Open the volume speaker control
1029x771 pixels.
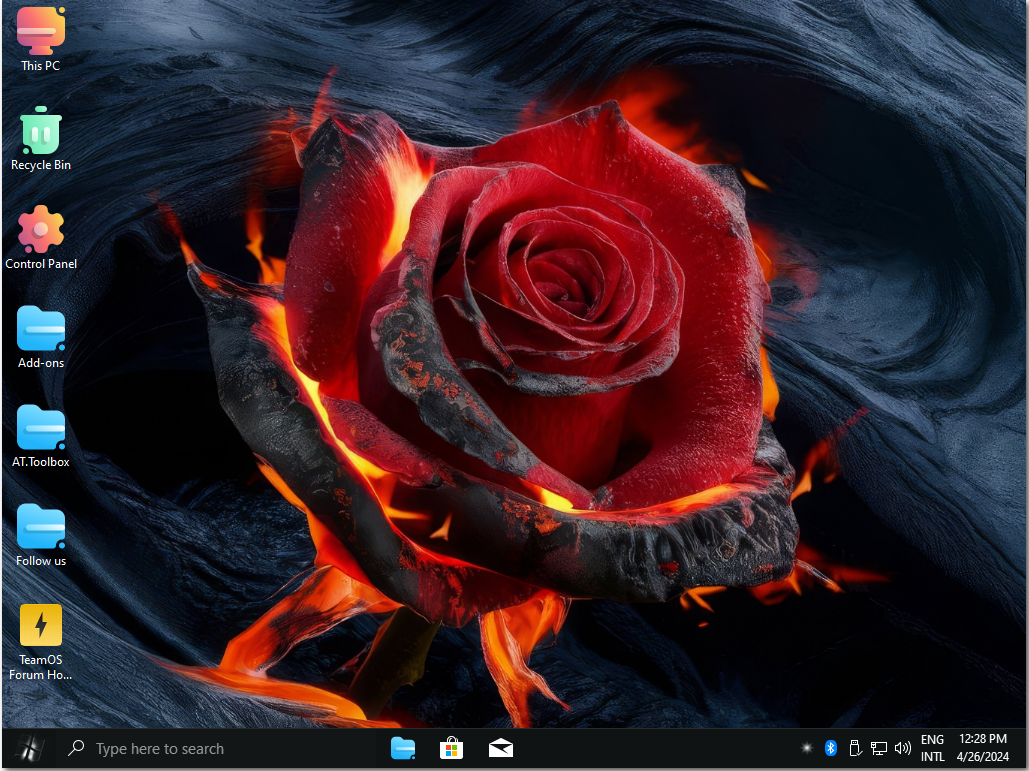pos(903,748)
